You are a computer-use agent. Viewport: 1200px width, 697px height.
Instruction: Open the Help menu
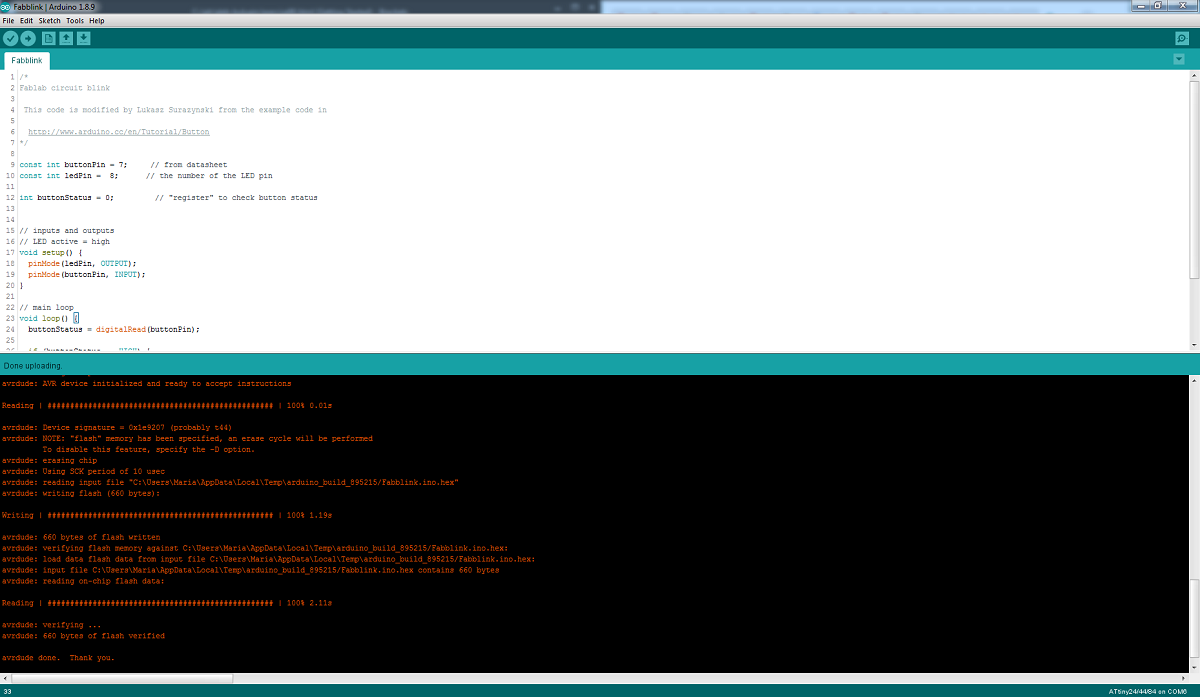(x=96, y=20)
